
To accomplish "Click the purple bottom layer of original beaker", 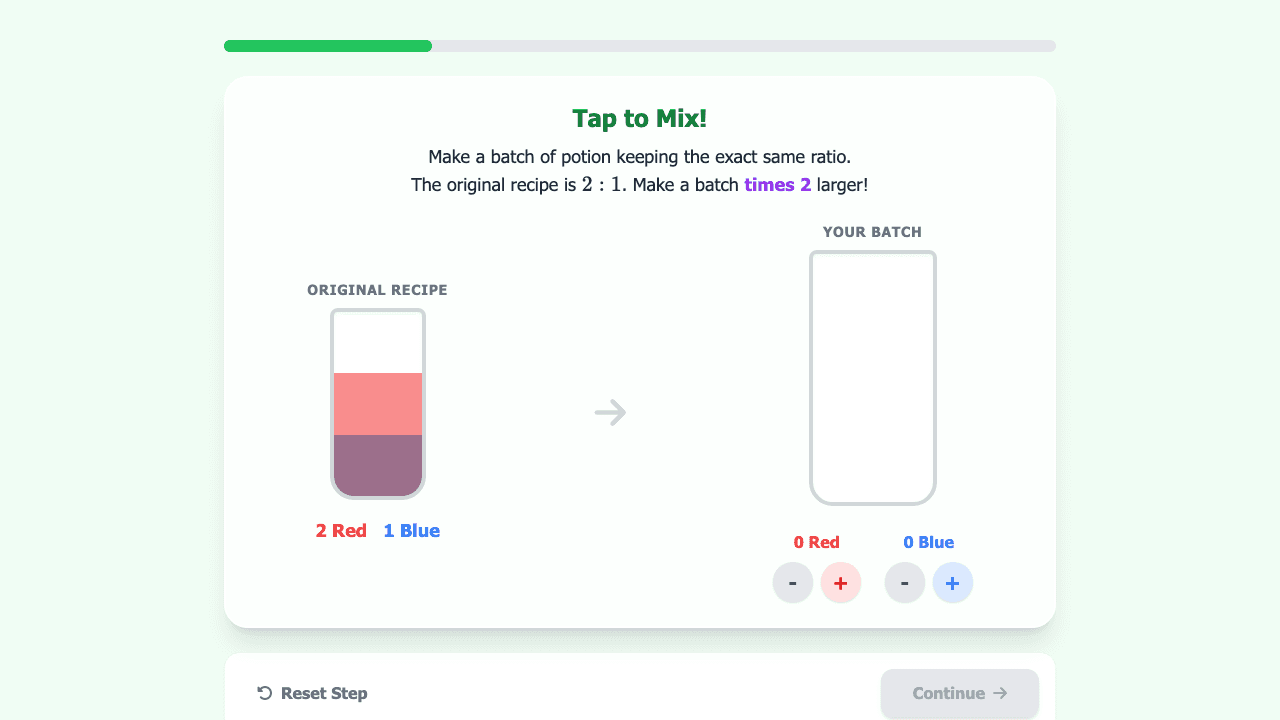I will [378, 465].
